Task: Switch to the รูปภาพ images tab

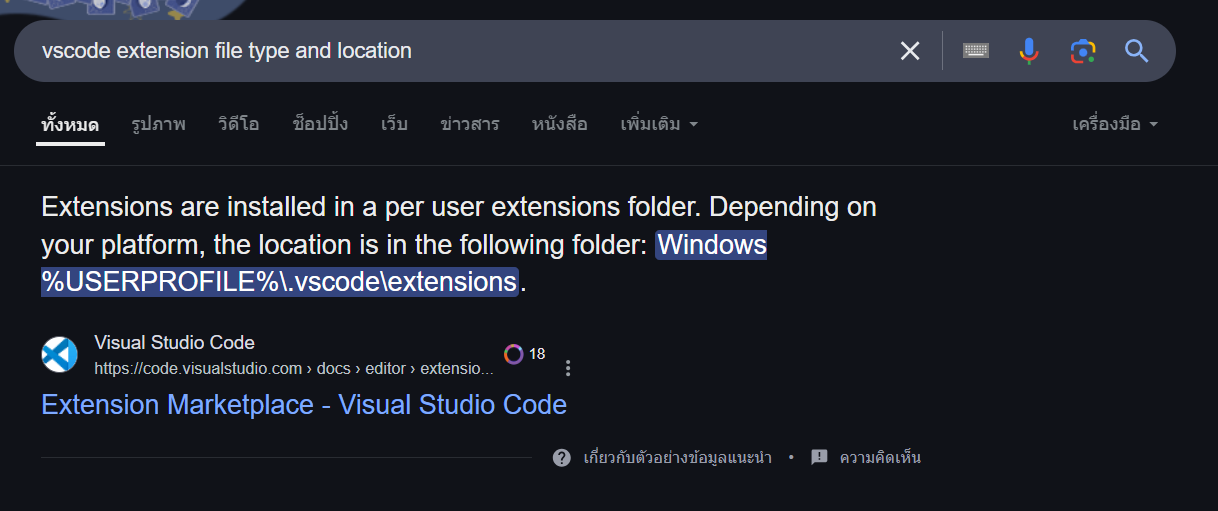Action: coord(158,125)
